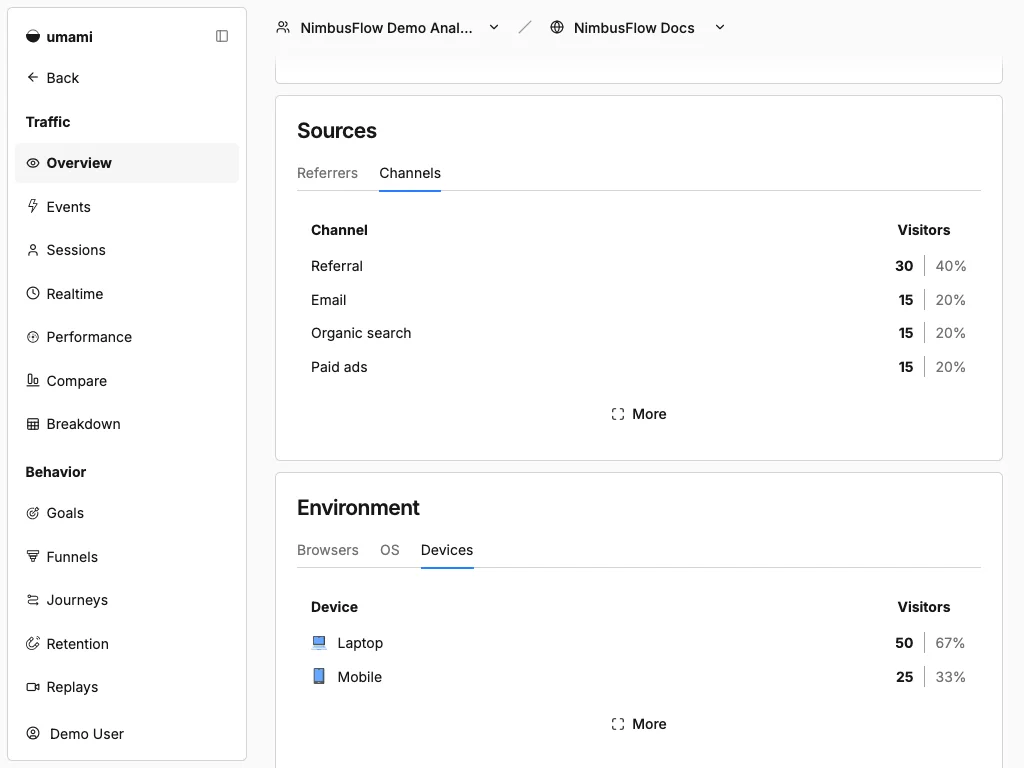This screenshot has height=768, width=1024.
Task: Open the Compare page
Action: click(x=127, y=380)
